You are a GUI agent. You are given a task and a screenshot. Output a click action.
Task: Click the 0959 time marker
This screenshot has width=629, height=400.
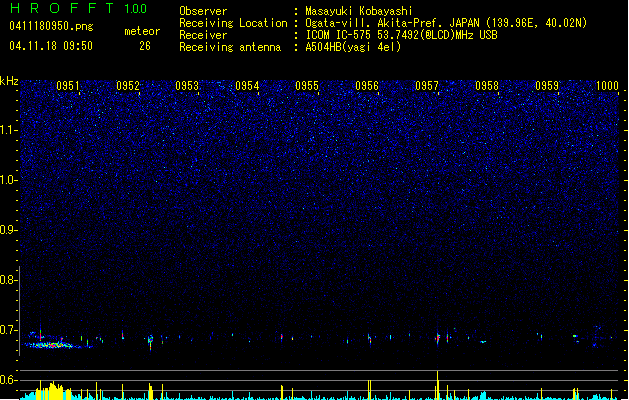click(547, 85)
